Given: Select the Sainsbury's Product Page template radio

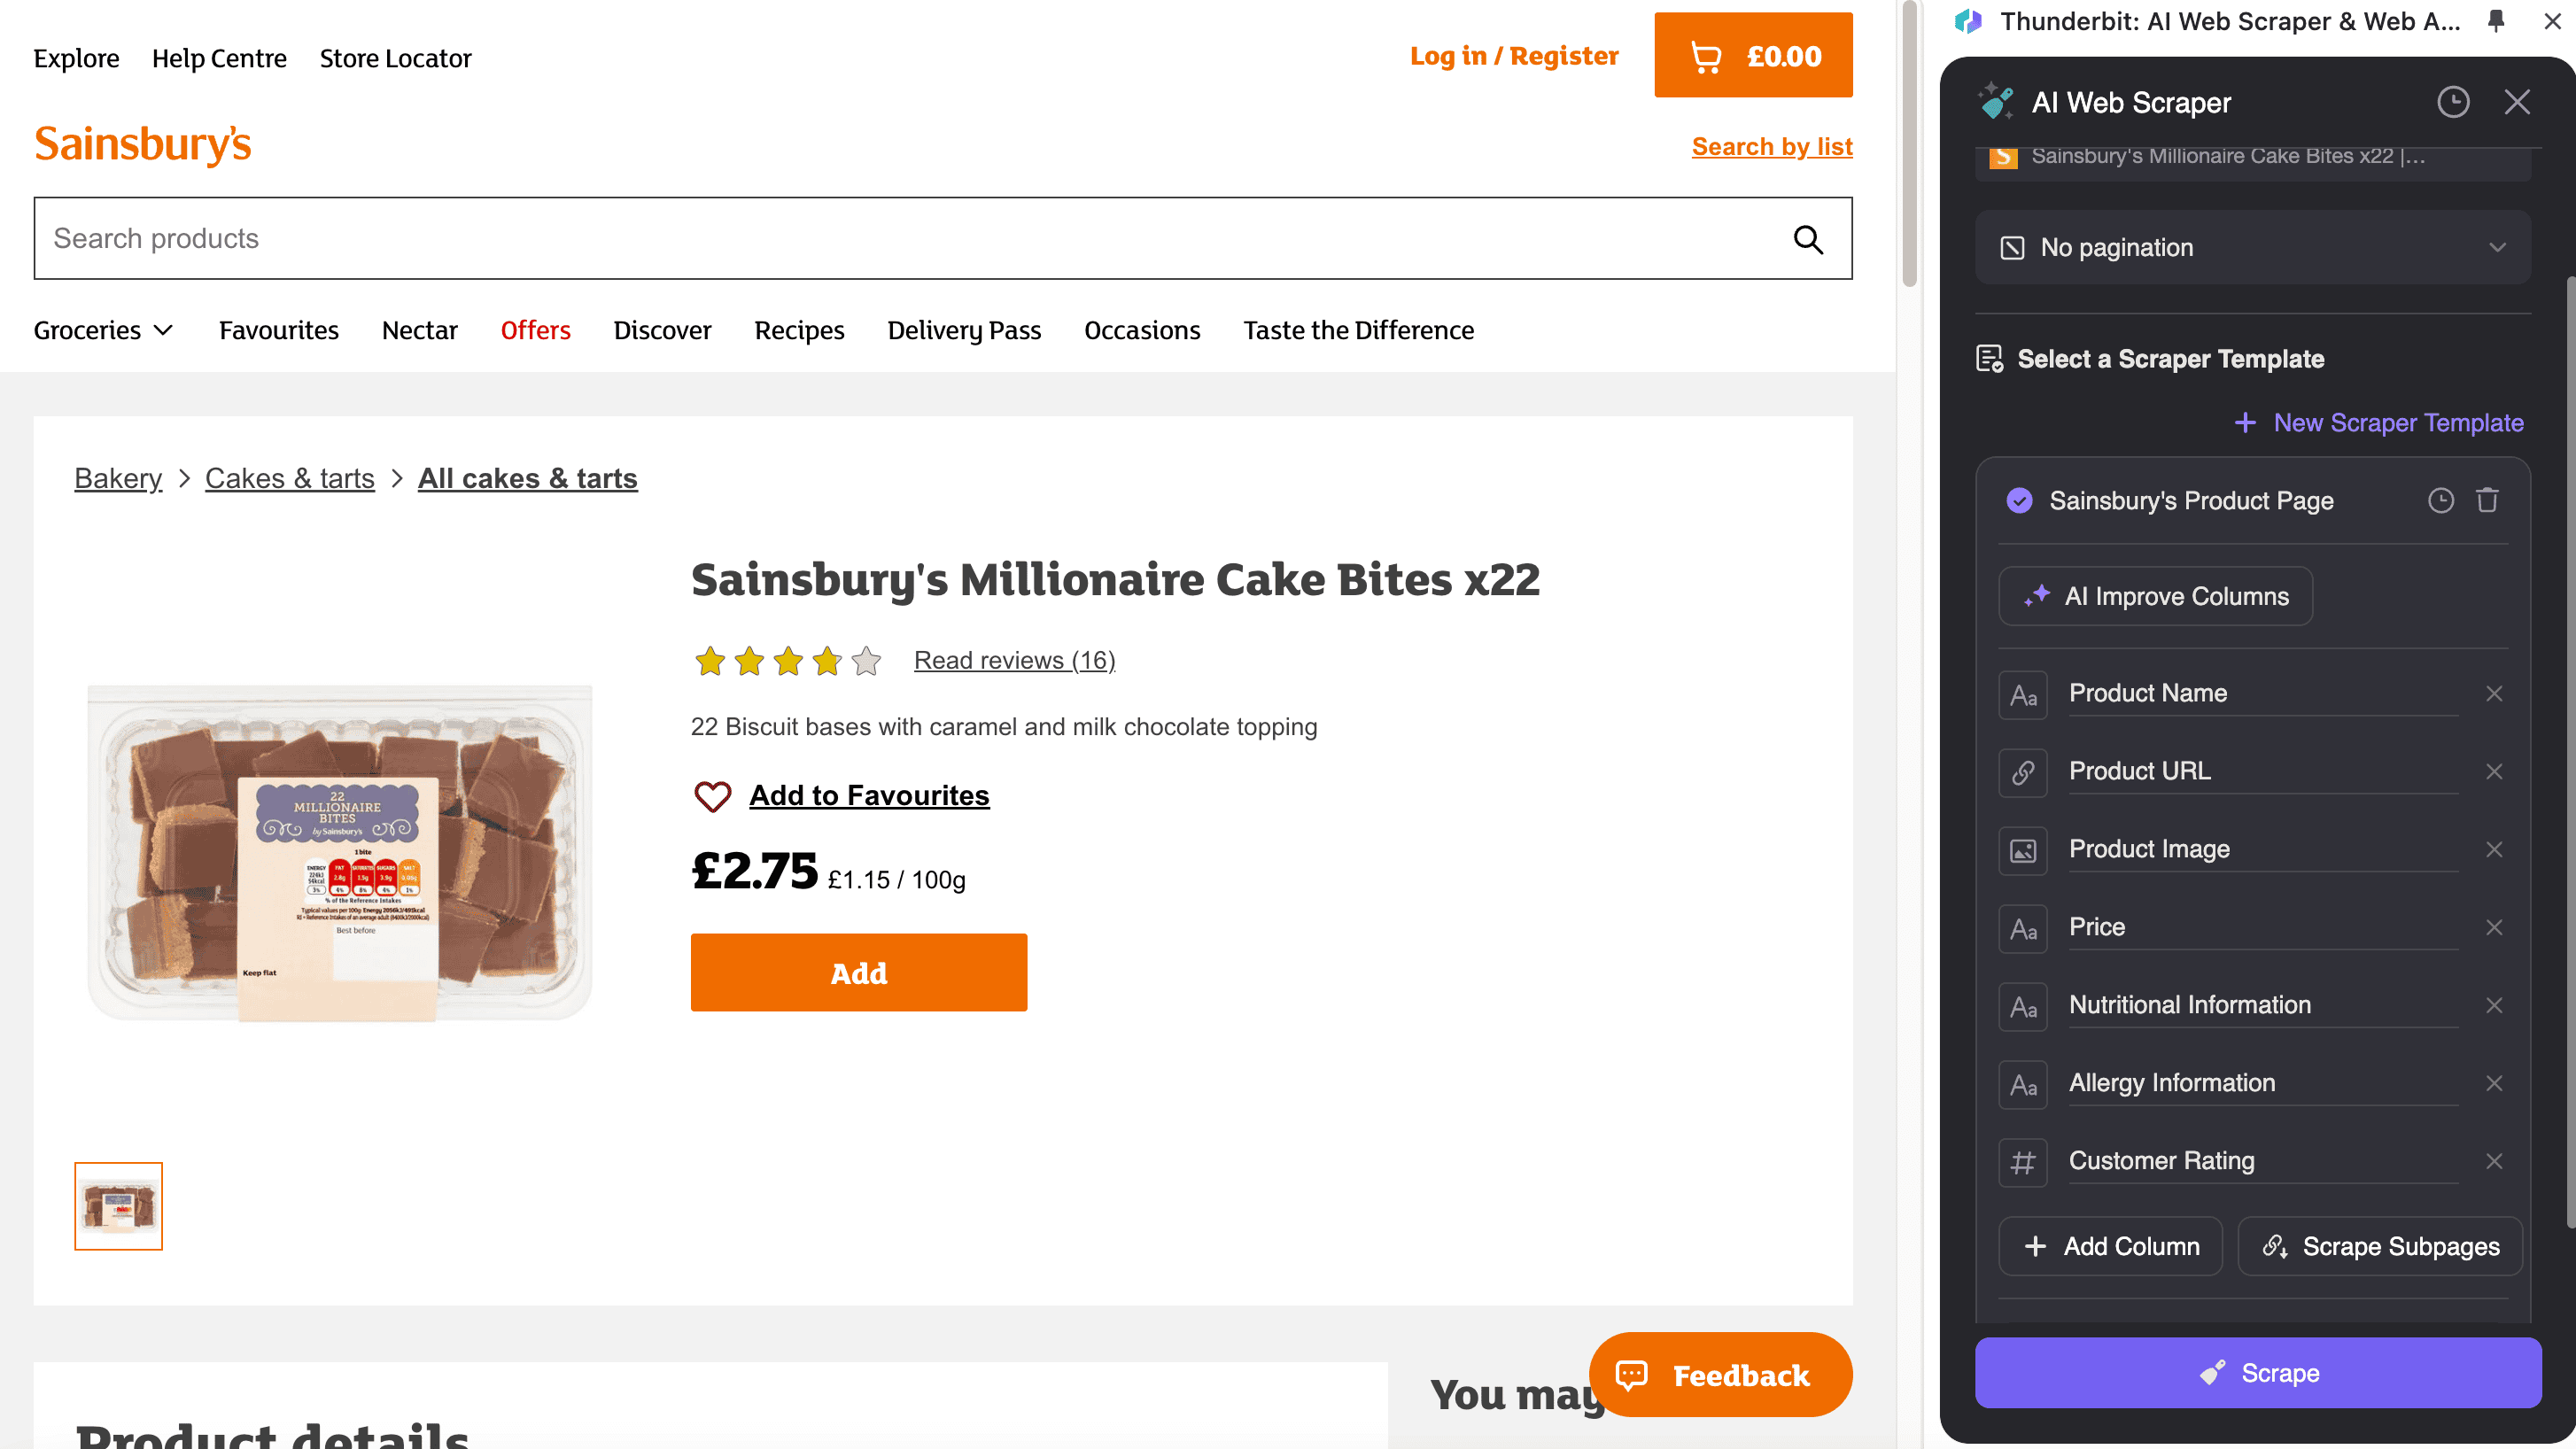Looking at the screenshot, I should [2019, 501].
